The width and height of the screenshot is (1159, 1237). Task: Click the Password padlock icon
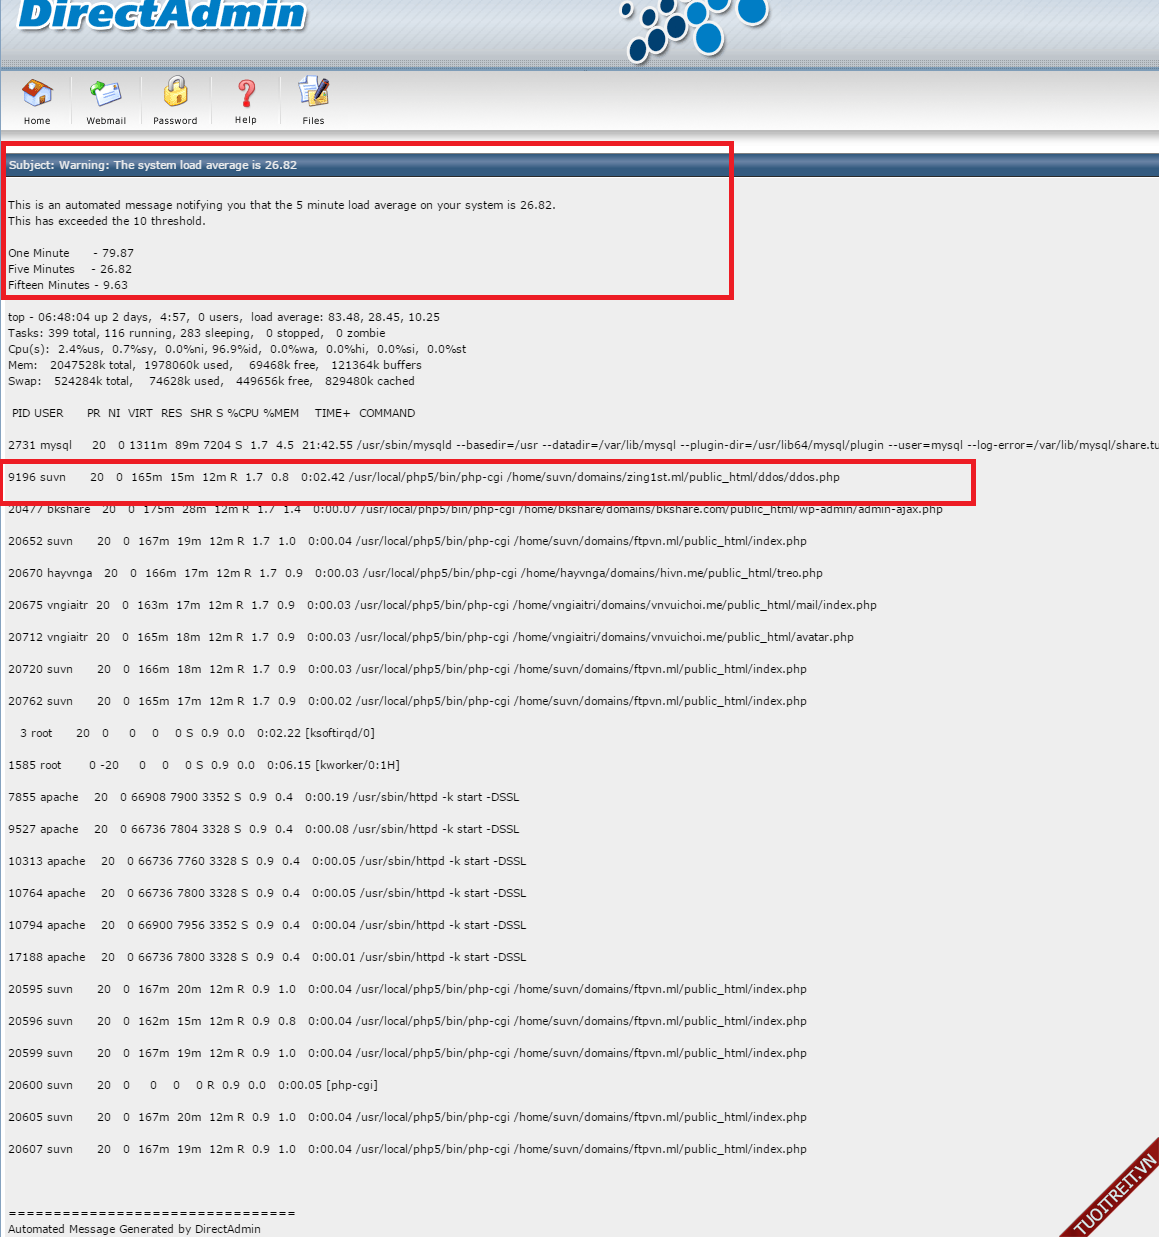(x=176, y=92)
